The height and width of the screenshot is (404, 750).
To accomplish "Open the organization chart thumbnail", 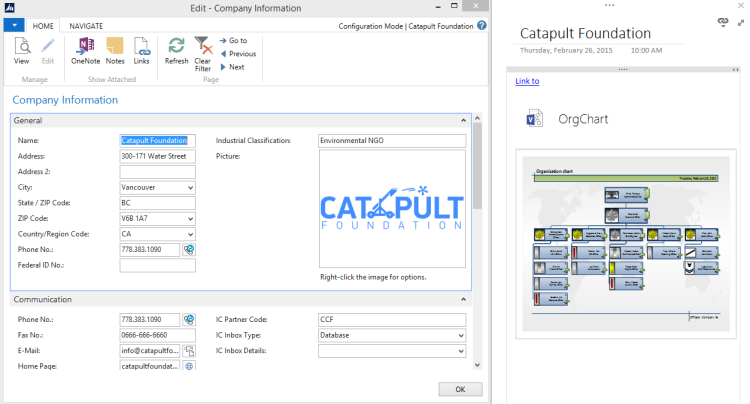I will click(x=626, y=244).
